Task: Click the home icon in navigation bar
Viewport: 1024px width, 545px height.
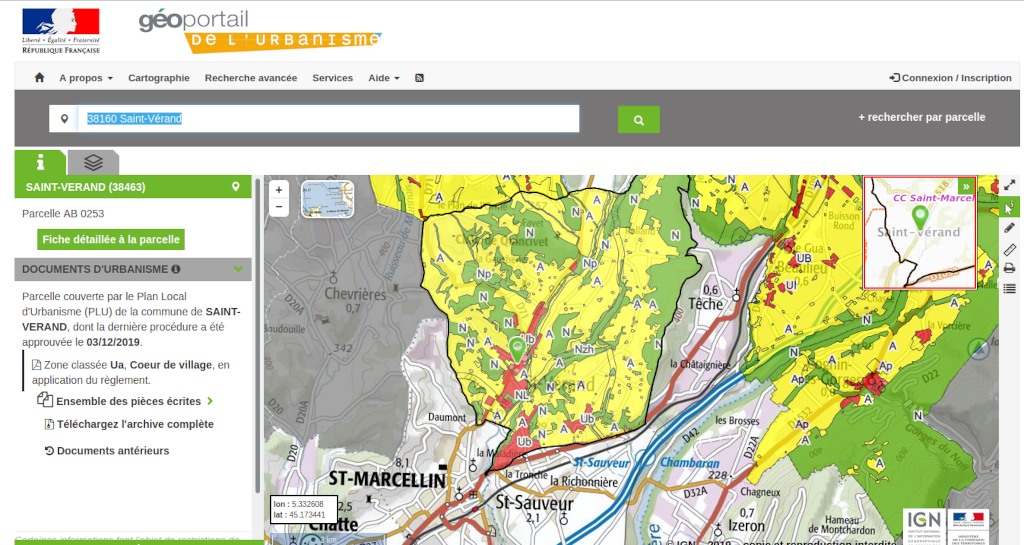Action: click(39, 78)
